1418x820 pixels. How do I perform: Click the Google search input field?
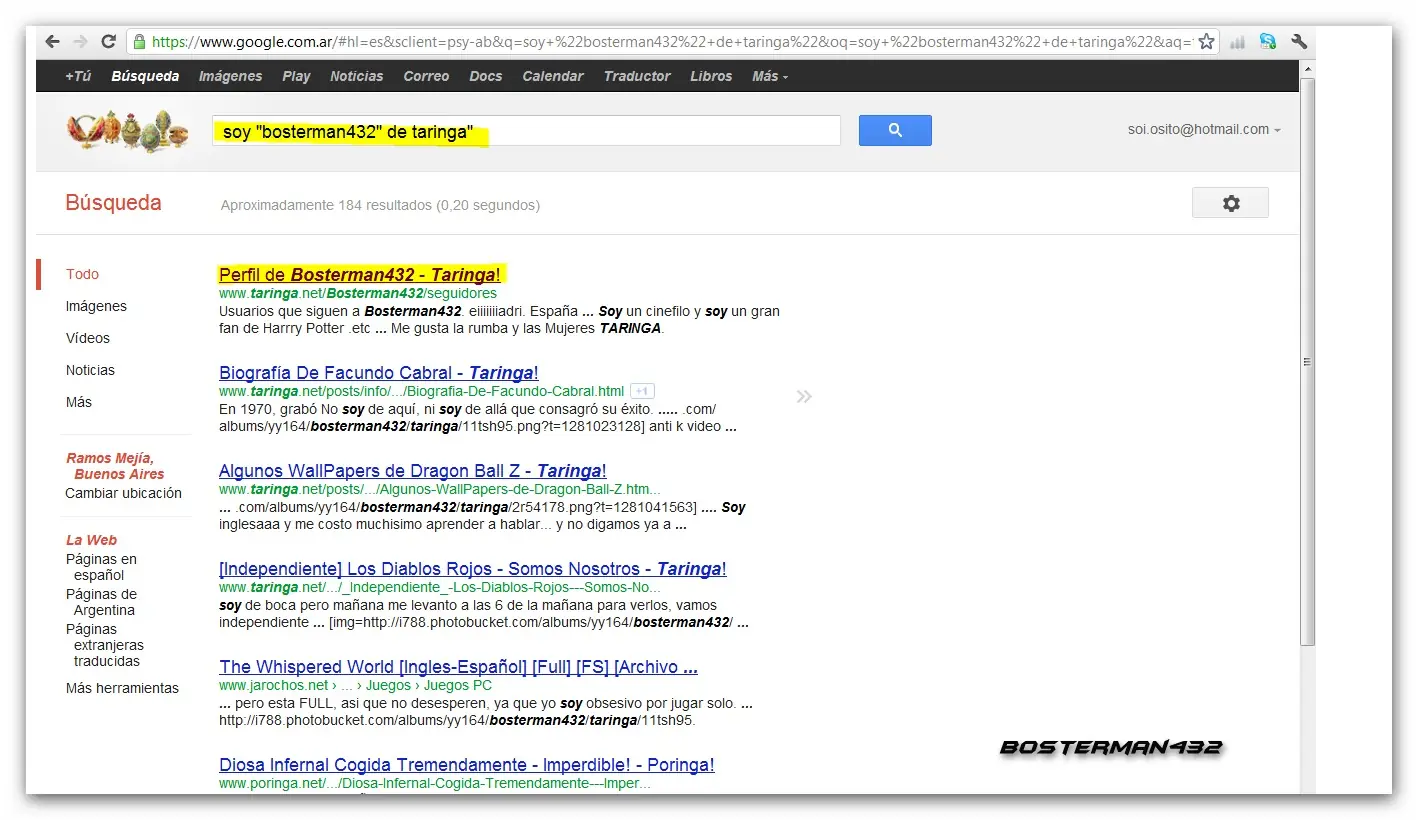coord(526,131)
